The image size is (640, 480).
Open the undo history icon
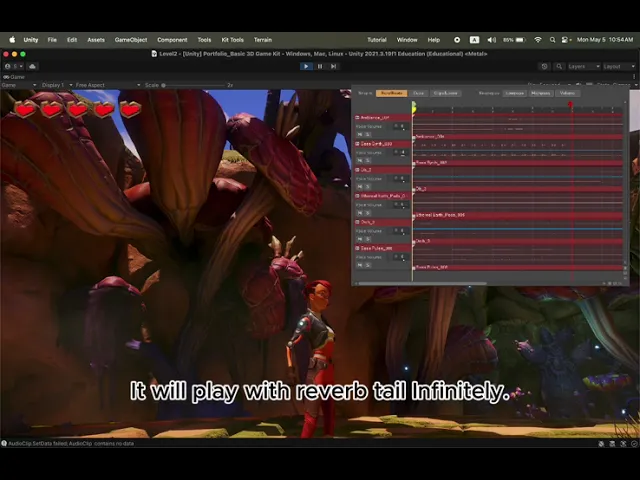pyautogui.click(x=544, y=66)
